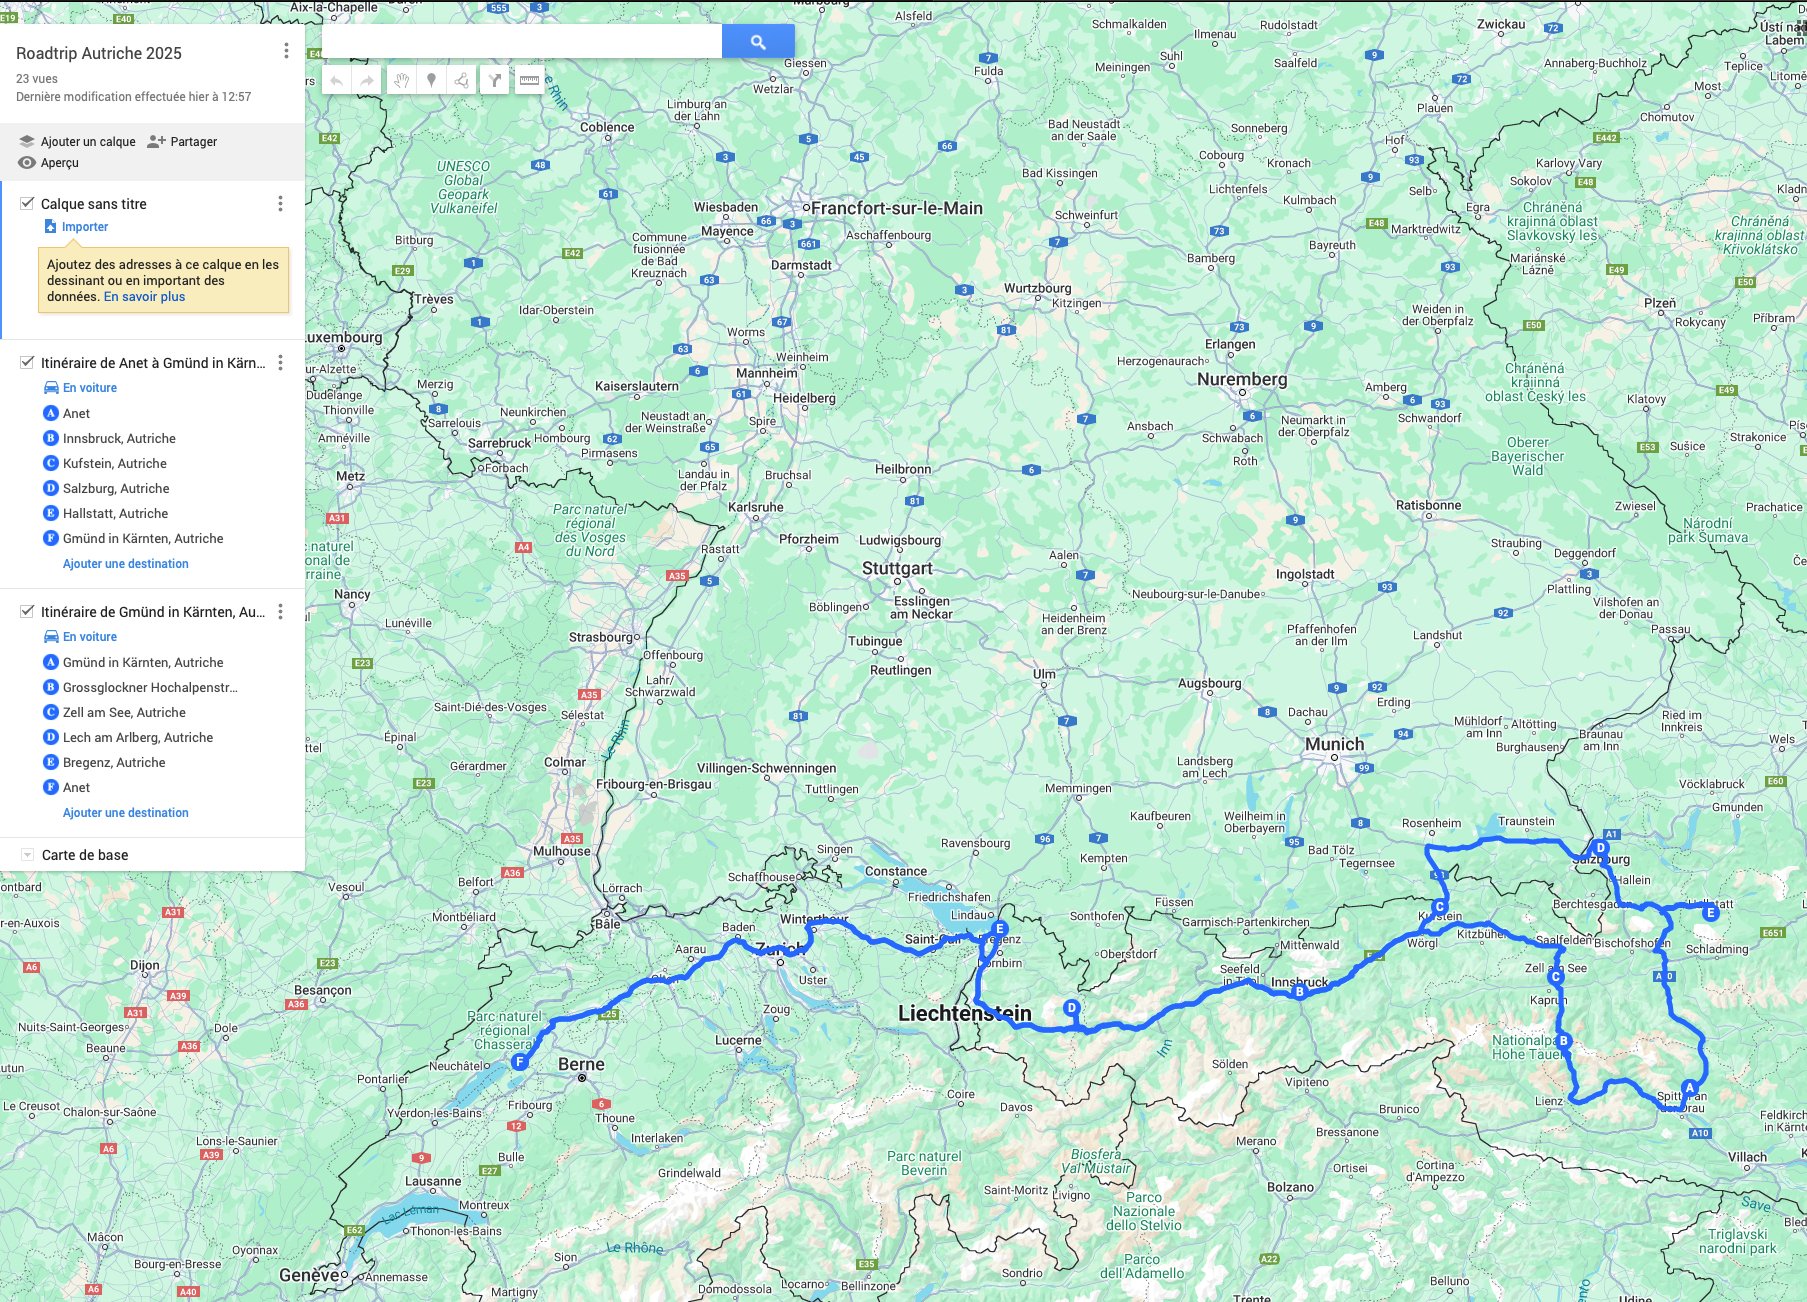Select stop C Zell am See, Autriche
Image resolution: width=1807 pixels, height=1302 pixels.
115,712
